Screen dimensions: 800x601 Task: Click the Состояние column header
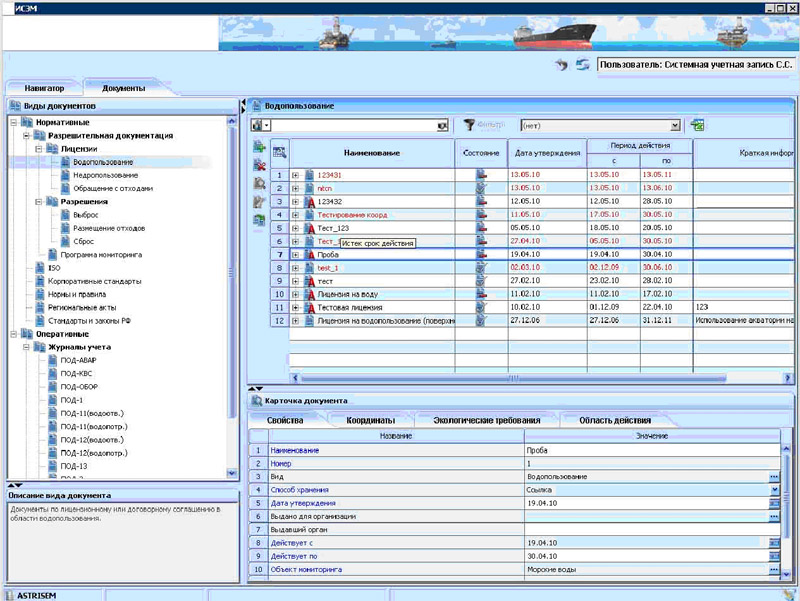tap(481, 153)
